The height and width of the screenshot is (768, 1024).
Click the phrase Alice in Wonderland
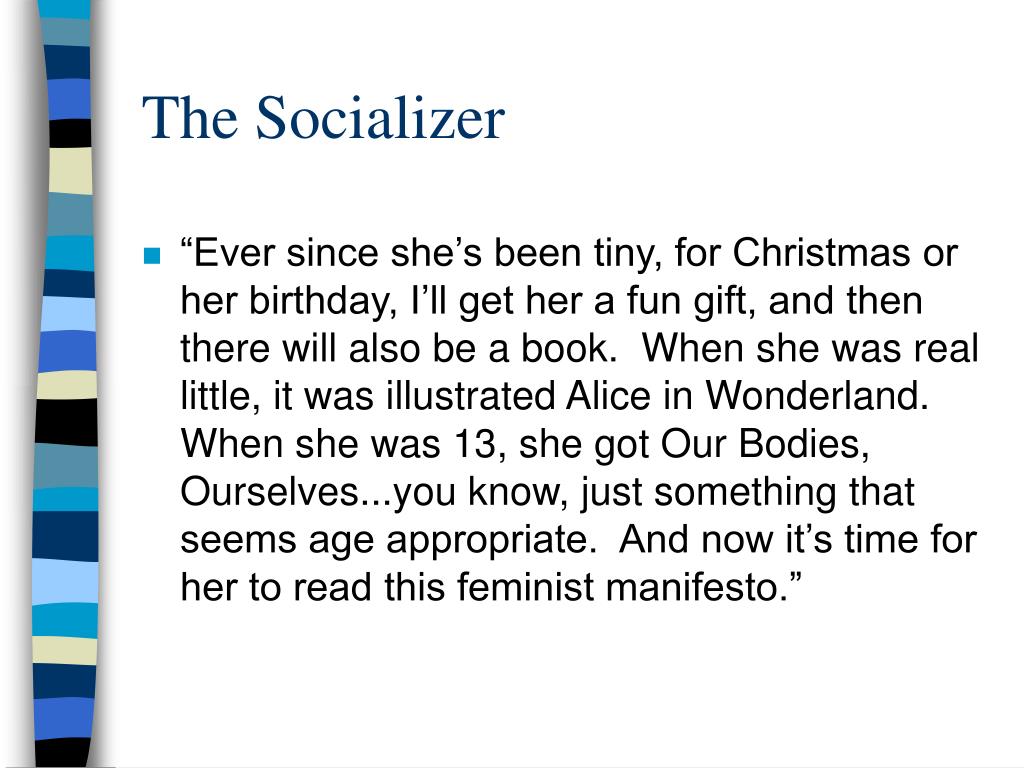coord(747,396)
